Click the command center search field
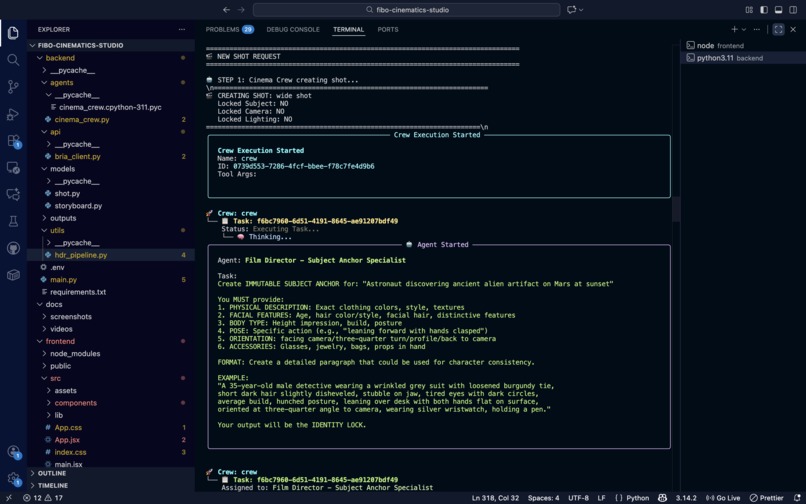The width and height of the screenshot is (806, 504). tap(407, 10)
